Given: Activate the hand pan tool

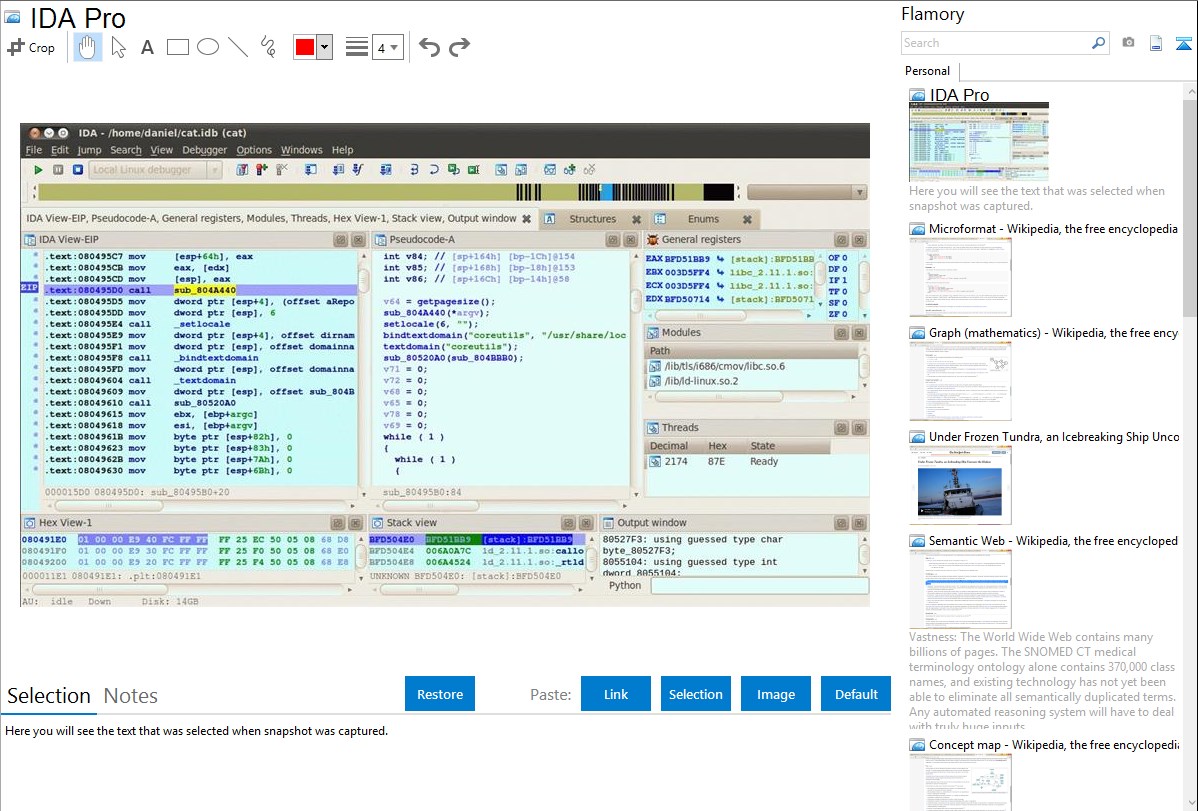Looking at the screenshot, I should 87,47.
